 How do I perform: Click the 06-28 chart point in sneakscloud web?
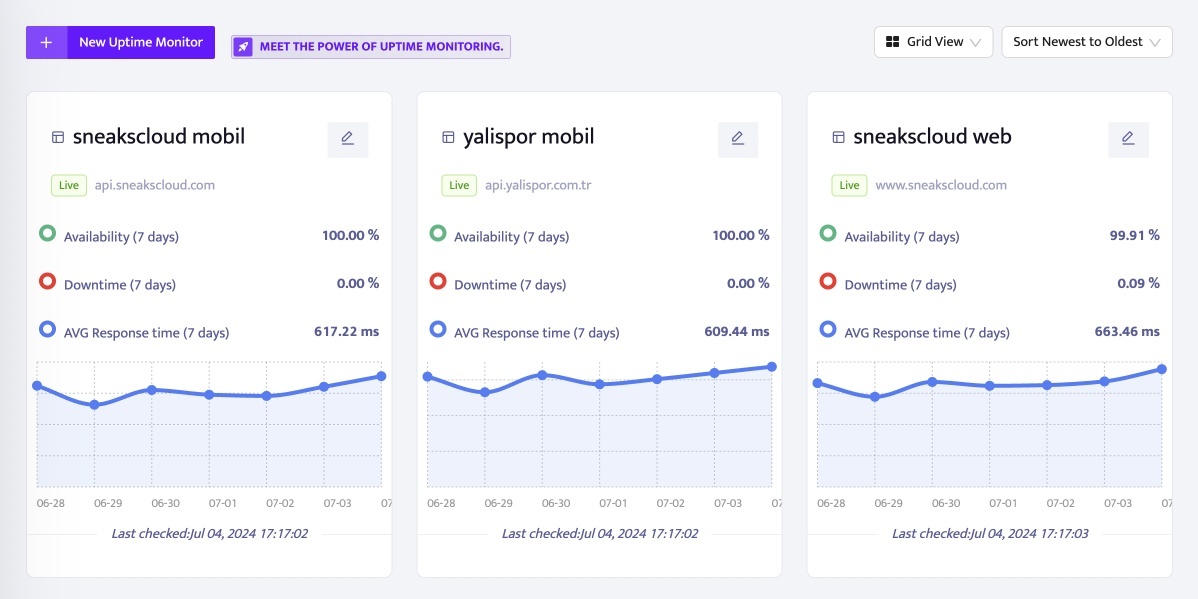click(818, 383)
